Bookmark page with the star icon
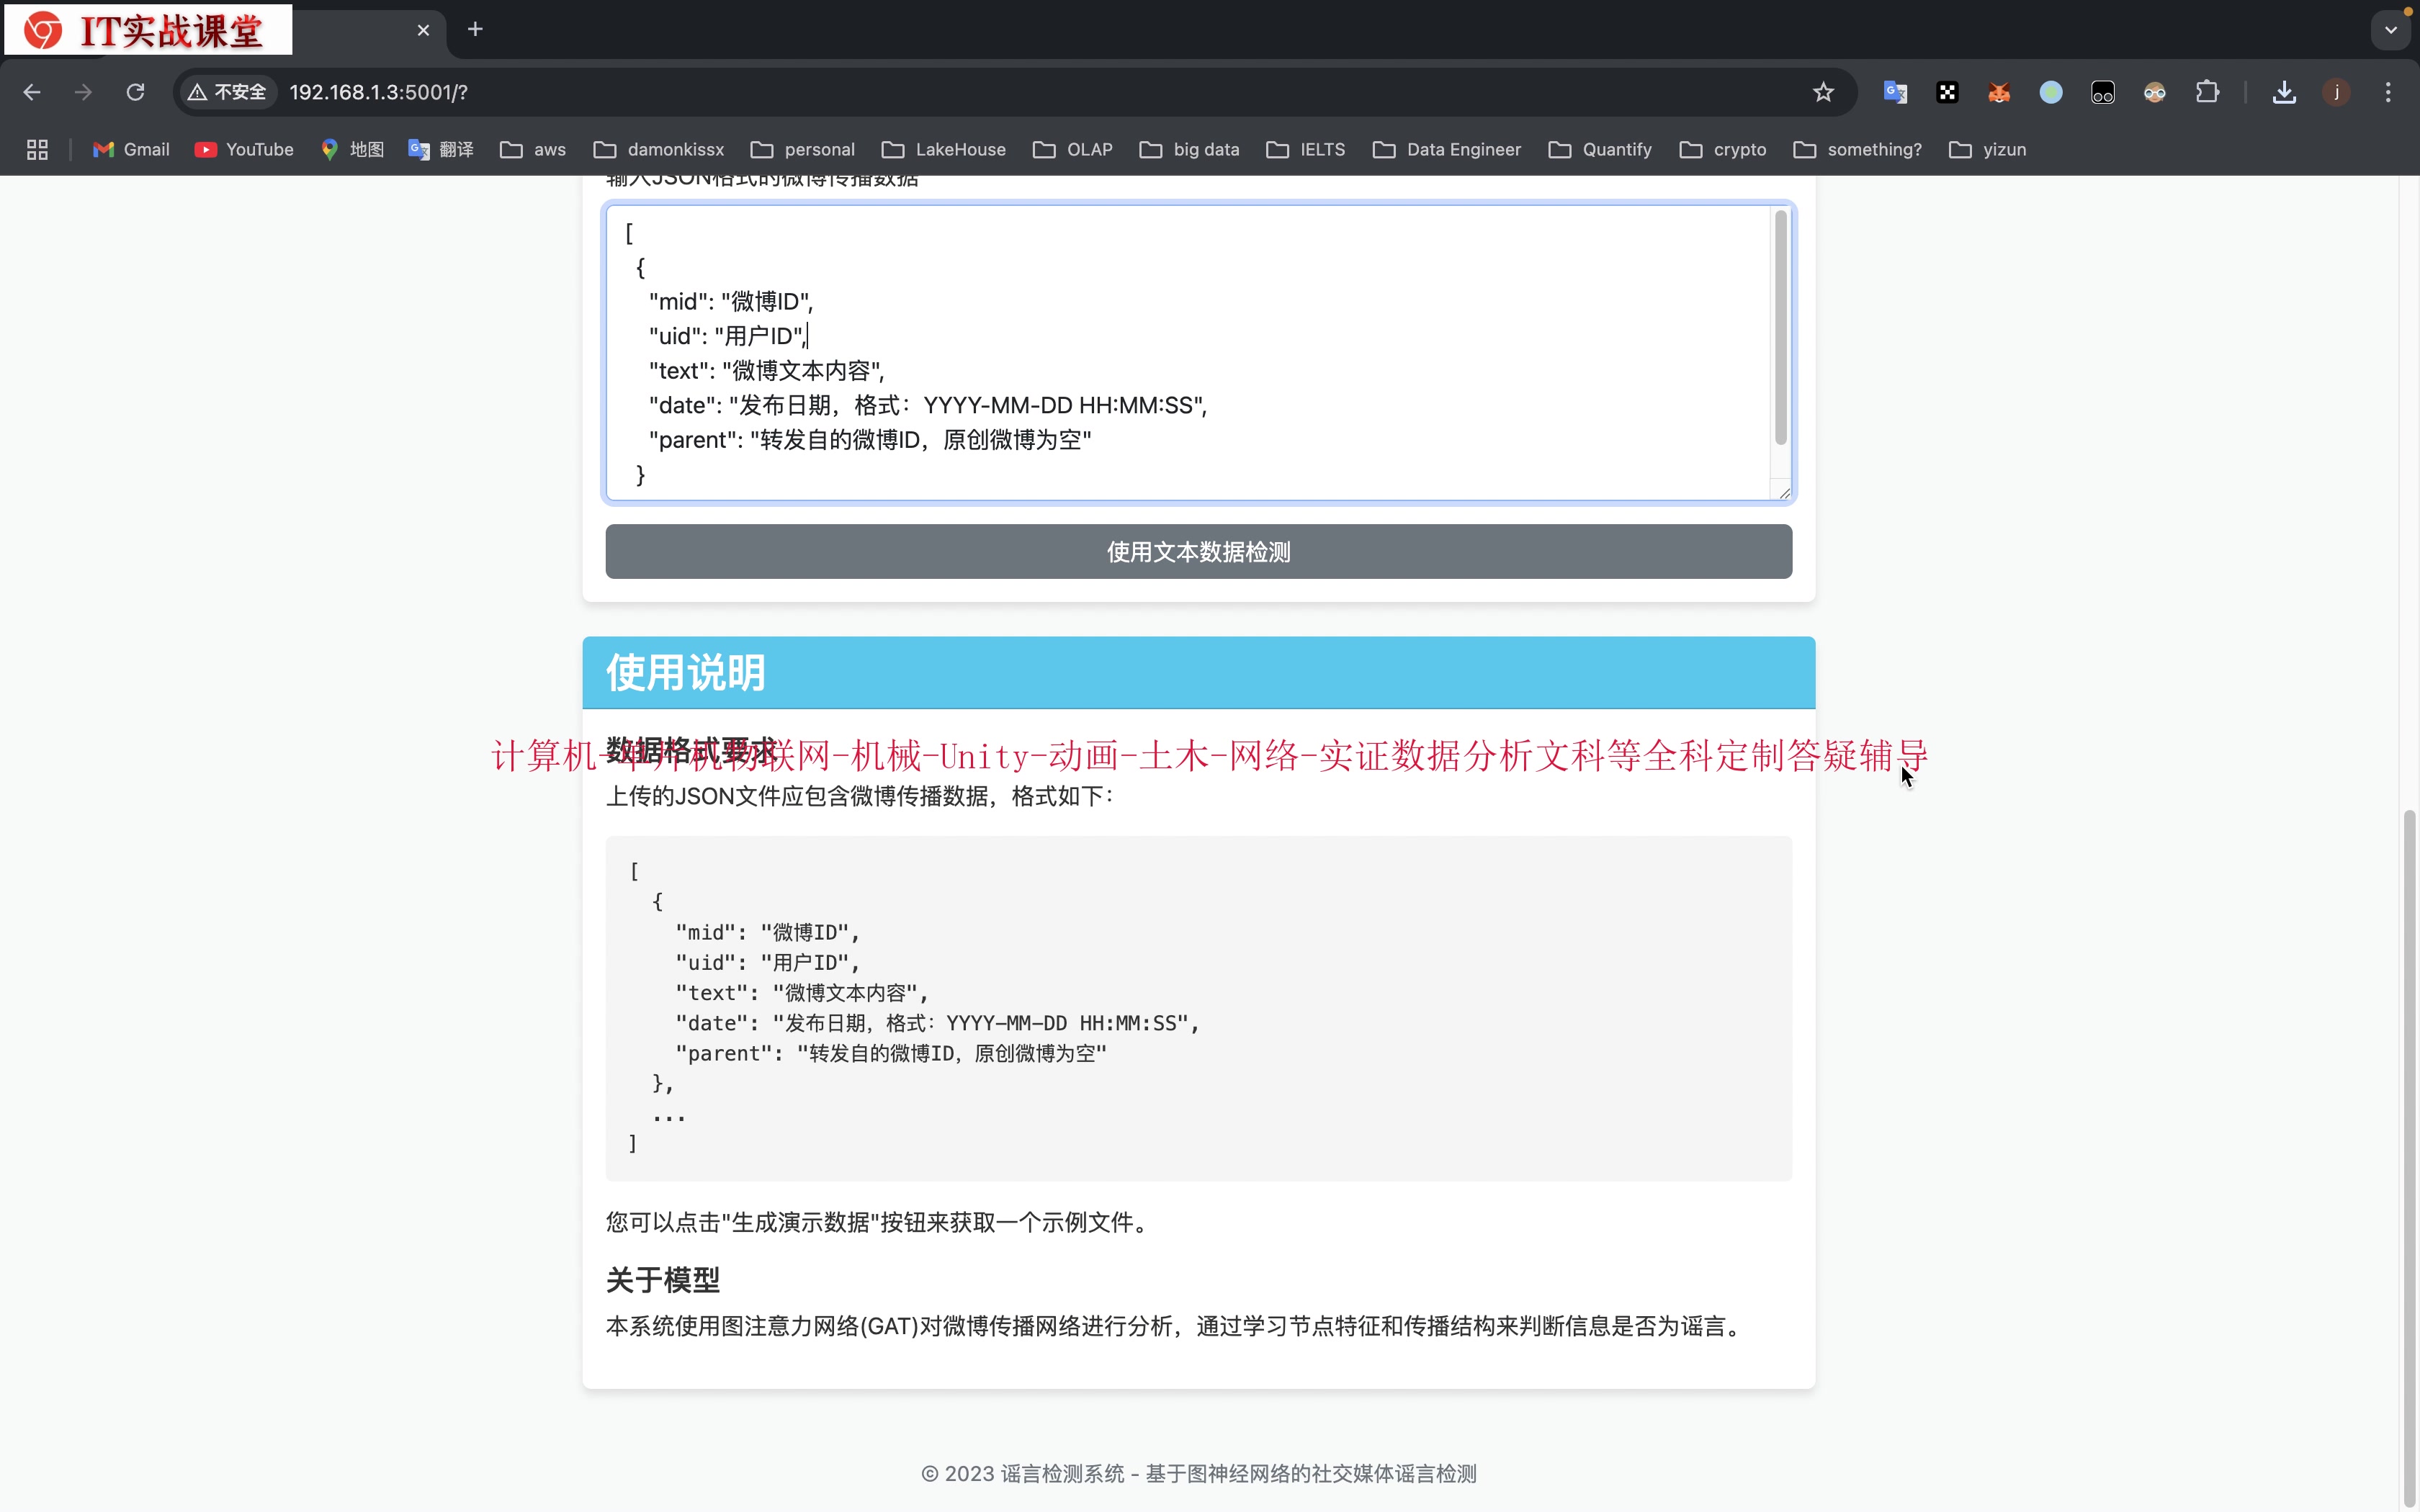2420x1512 pixels. [x=1823, y=92]
